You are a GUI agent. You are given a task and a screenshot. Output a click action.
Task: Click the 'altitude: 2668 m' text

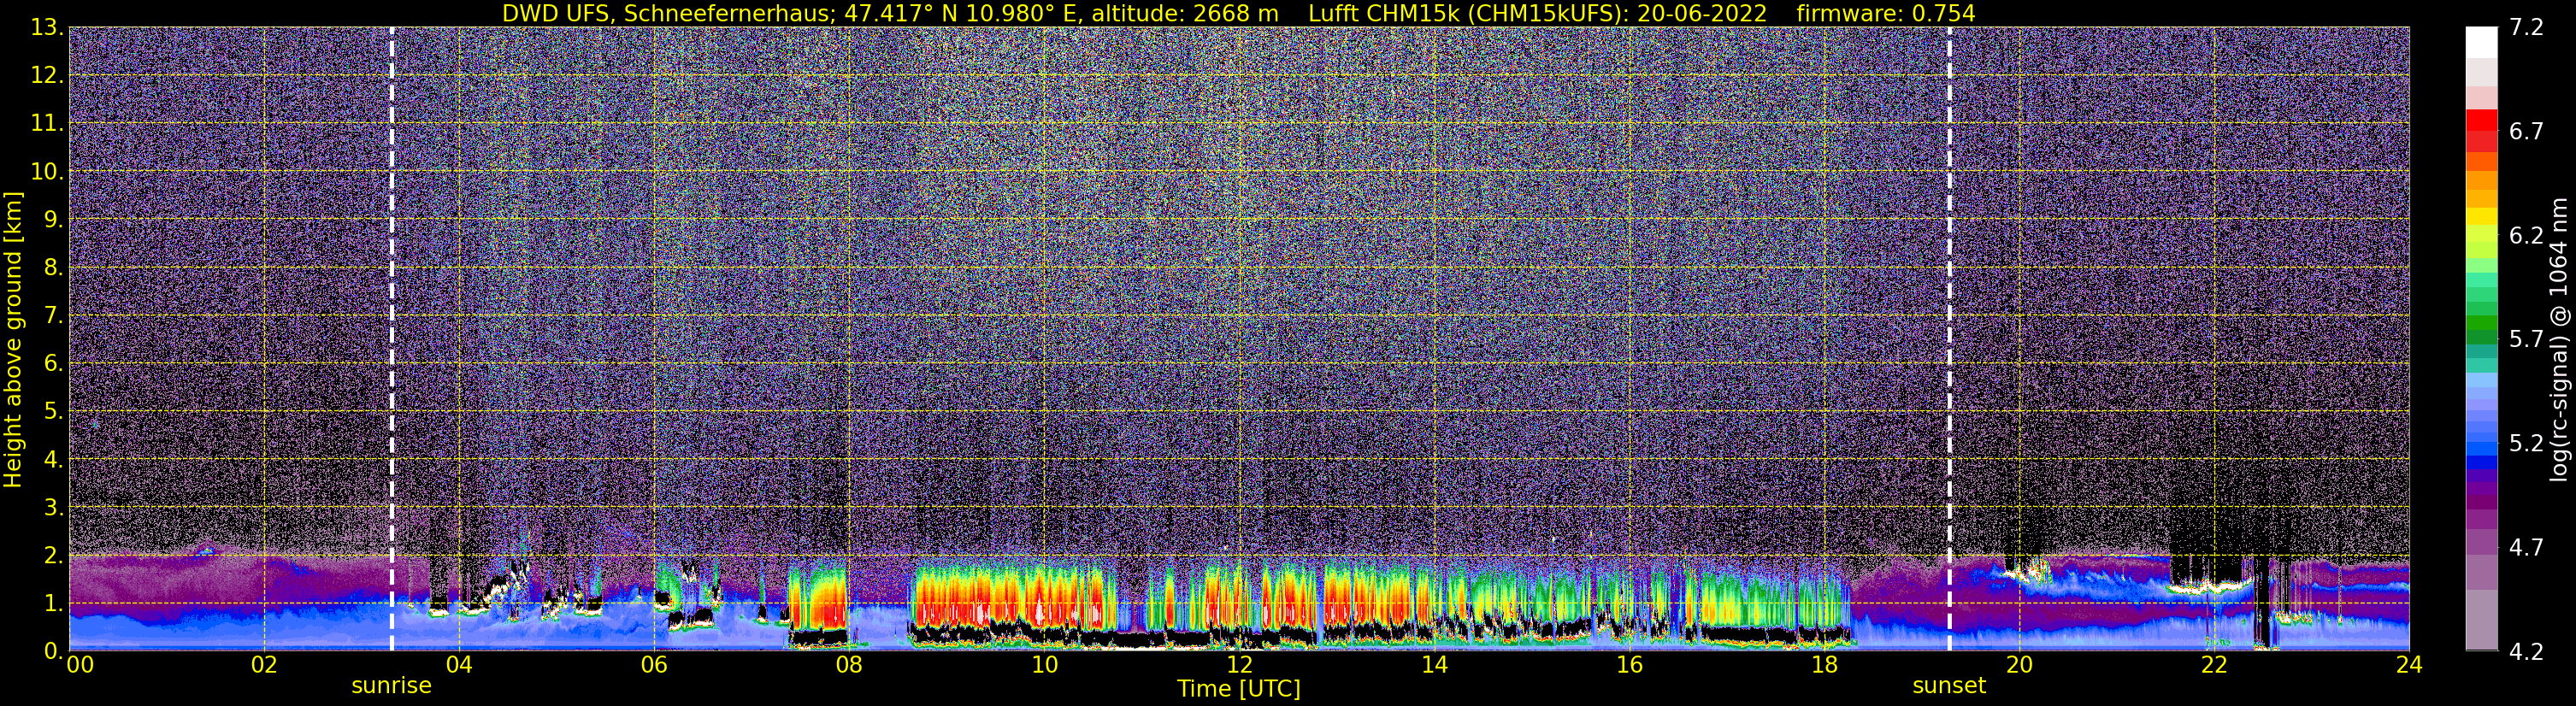click(1185, 13)
